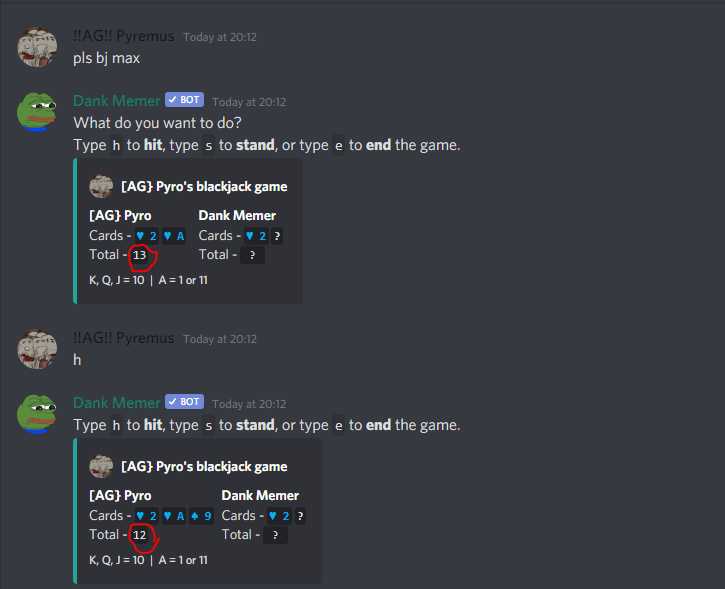Click the first Dank Memer Pepe avatar
This screenshot has width=725, height=589.
coord(37,112)
